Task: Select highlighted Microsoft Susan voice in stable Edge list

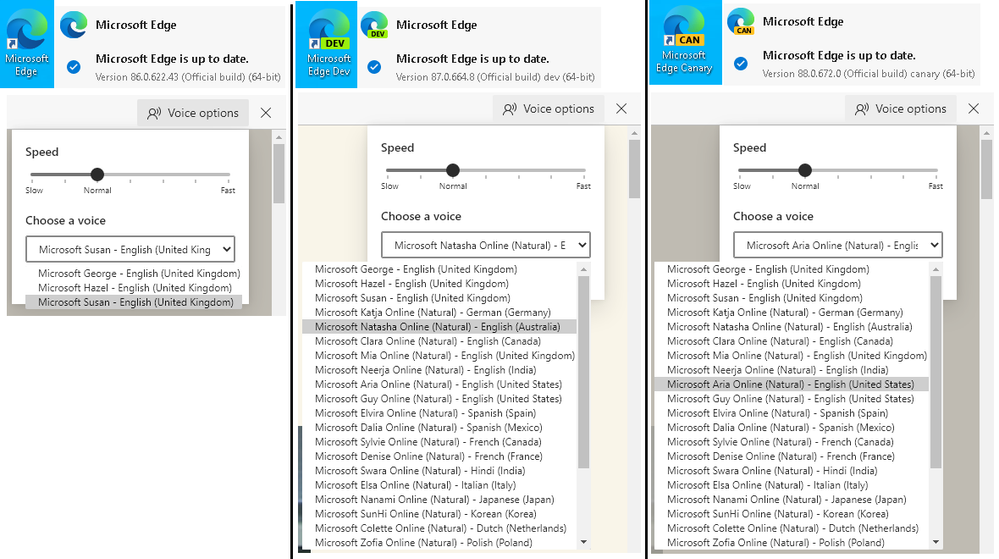Action: pyautogui.click(x=134, y=302)
